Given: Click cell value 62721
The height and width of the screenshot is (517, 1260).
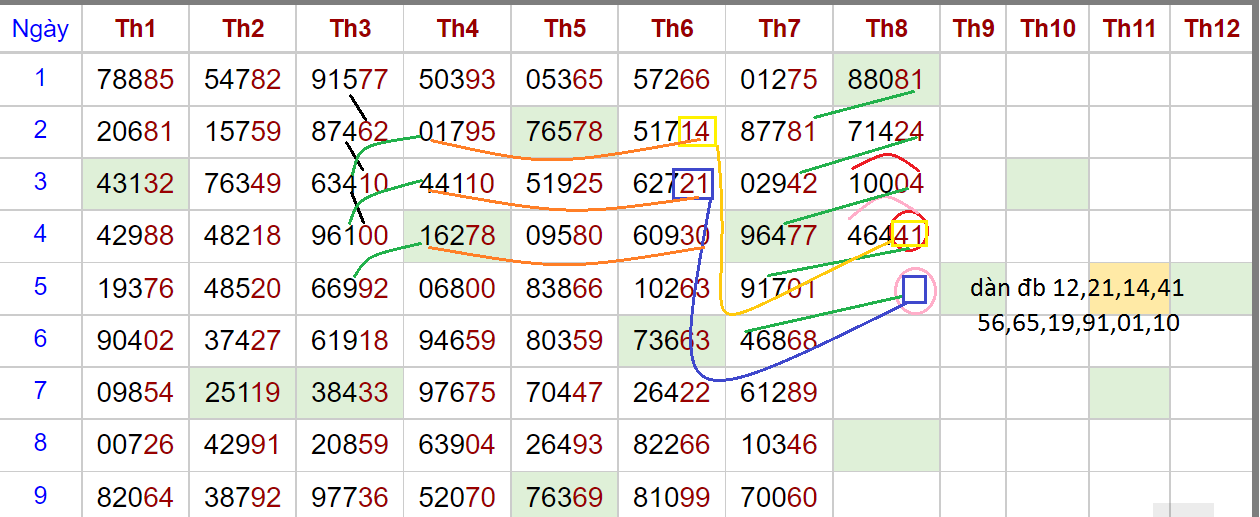Looking at the screenshot, I should [x=672, y=184].
